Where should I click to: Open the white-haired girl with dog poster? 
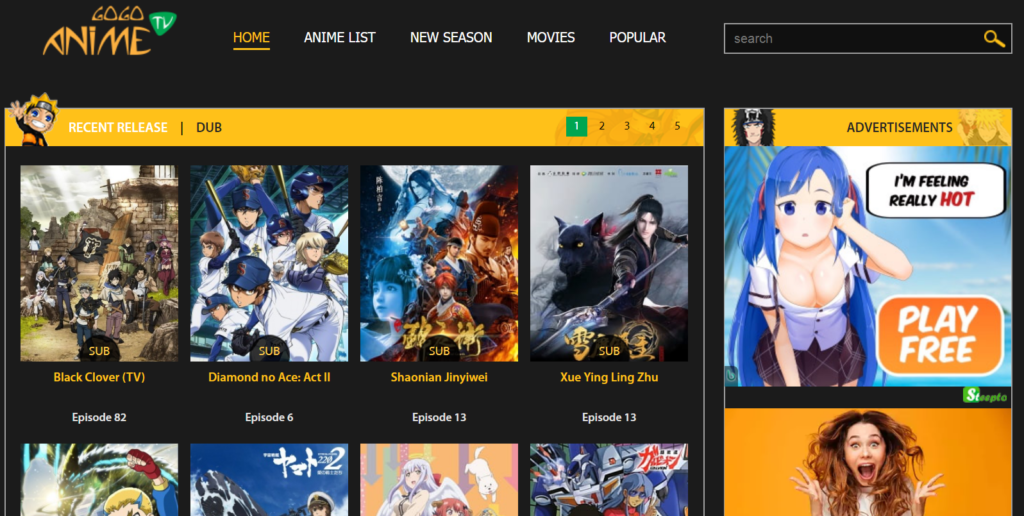(x=439, y=480)
